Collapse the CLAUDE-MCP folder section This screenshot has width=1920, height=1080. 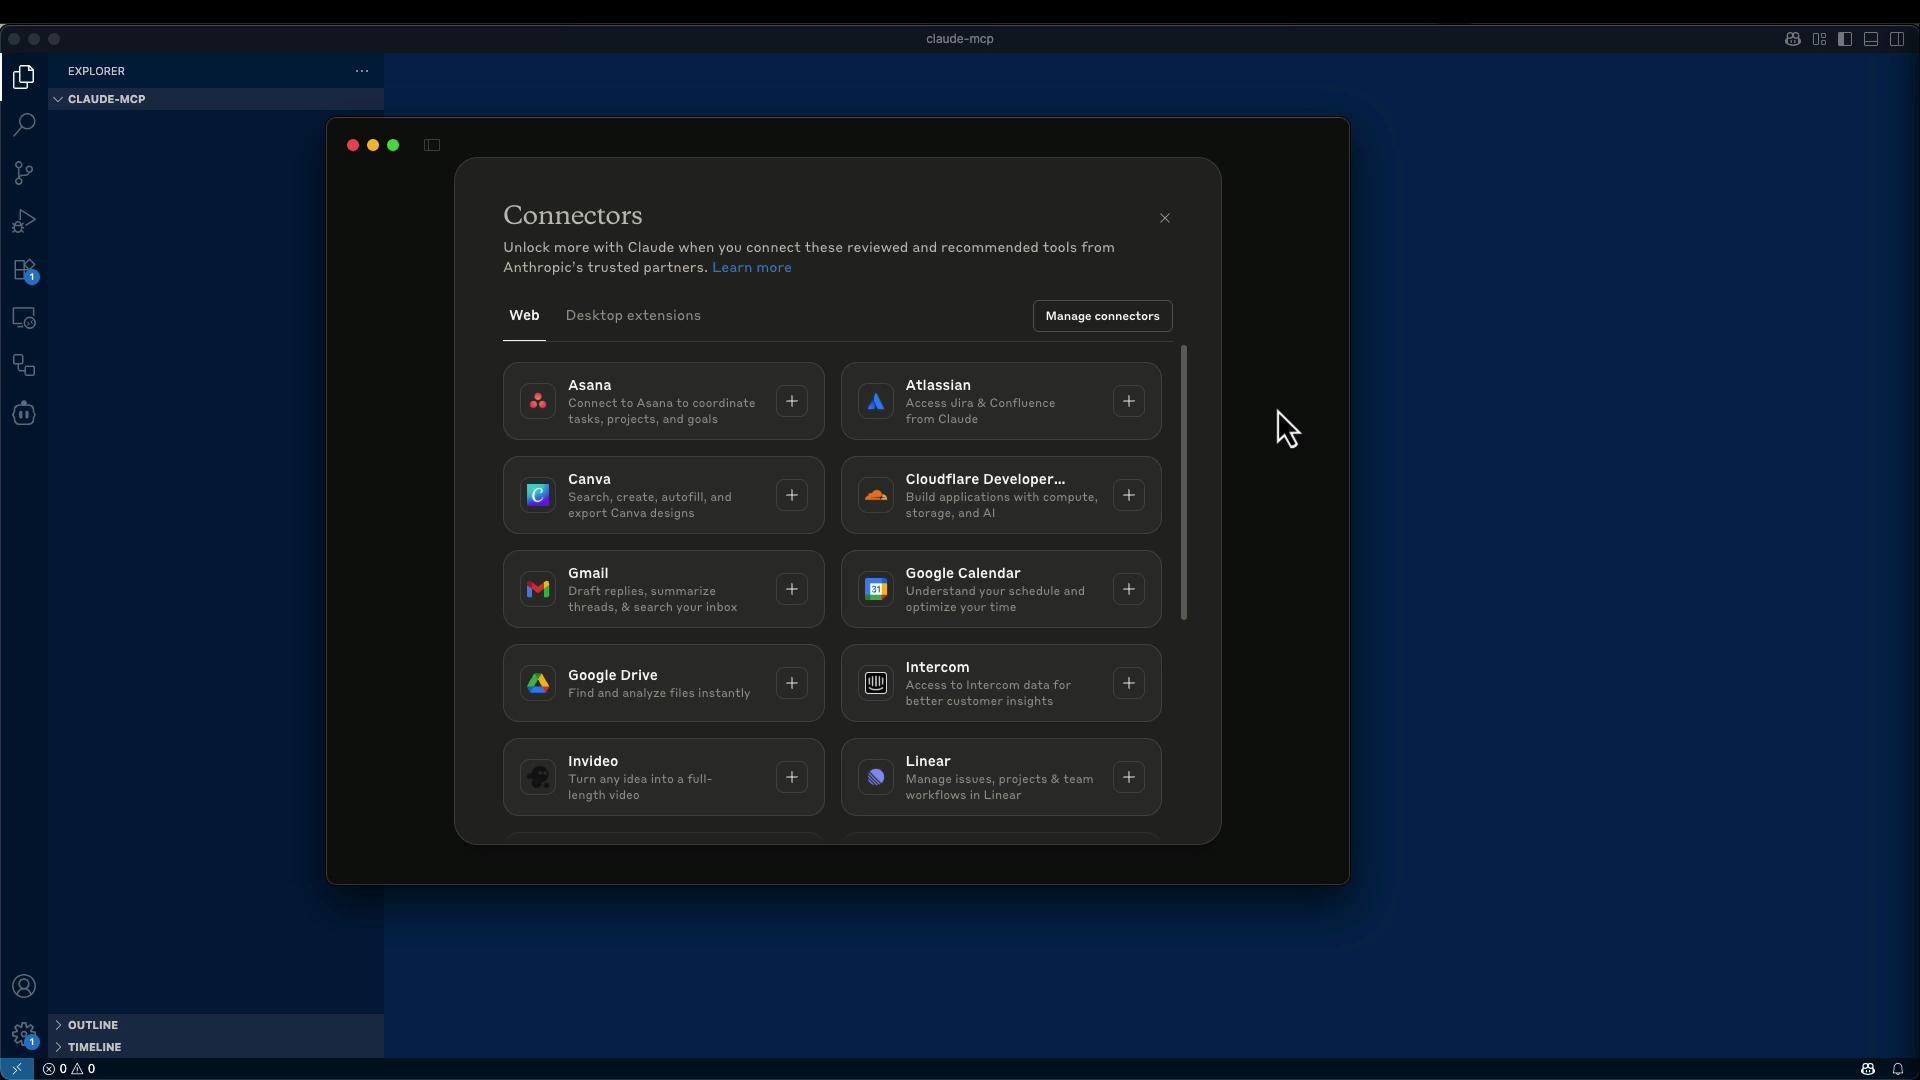tap(216, 99)
